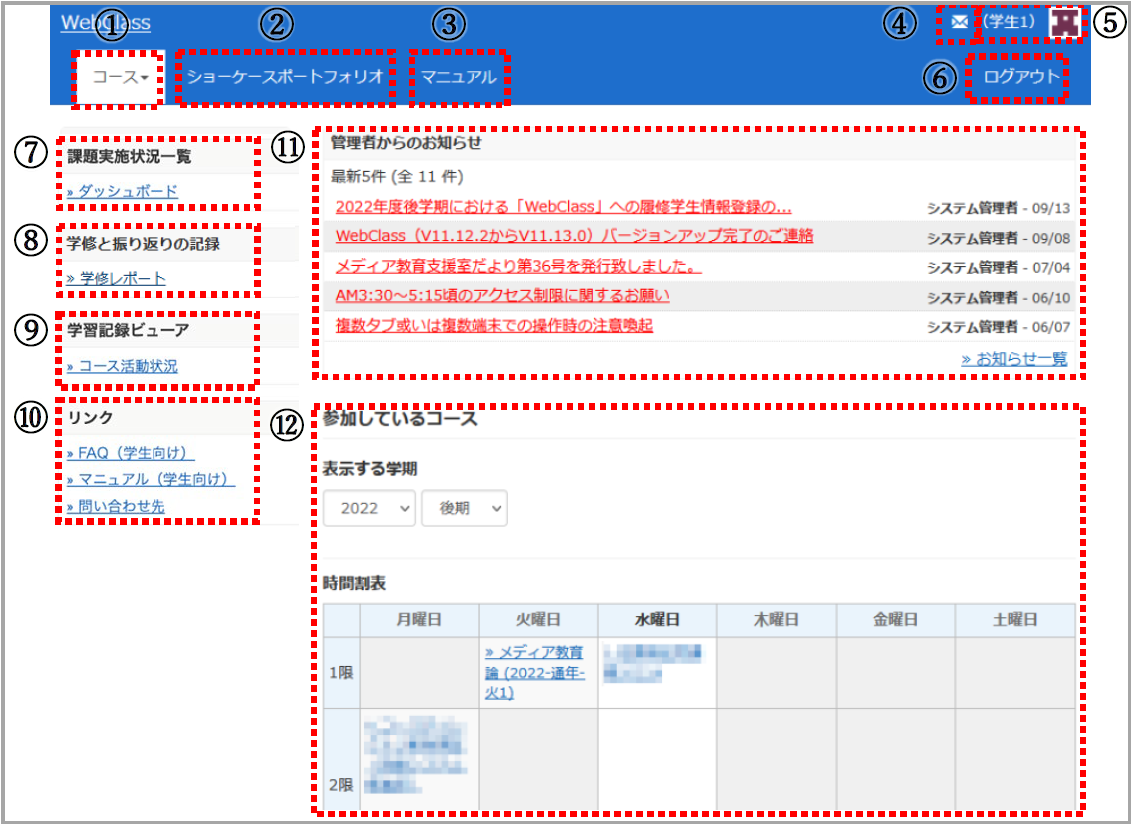This screenshot has width=1132, height=824.
Task: View all notices via お知らせ一覧
Action: (1014, 359)
